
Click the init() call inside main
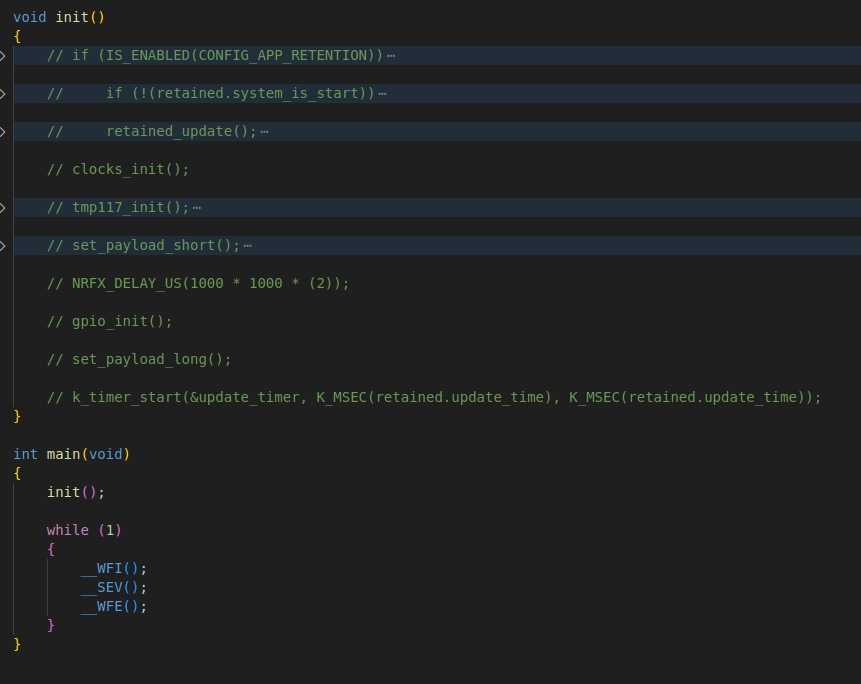(x=75, y=492)
